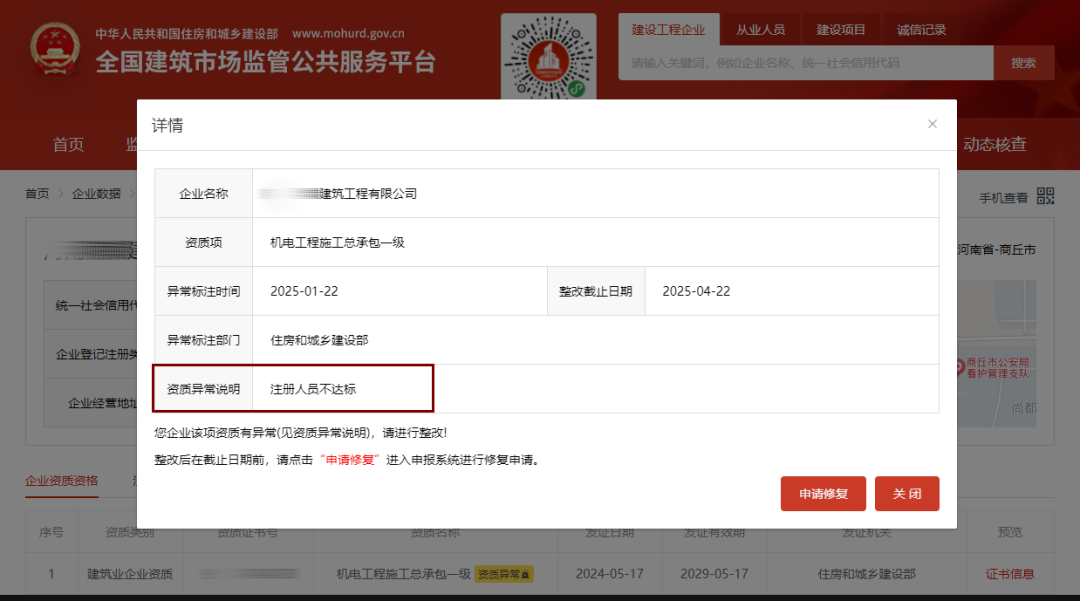
Task: Click the platform QR code image in header
Action: [x=548, y=57]
